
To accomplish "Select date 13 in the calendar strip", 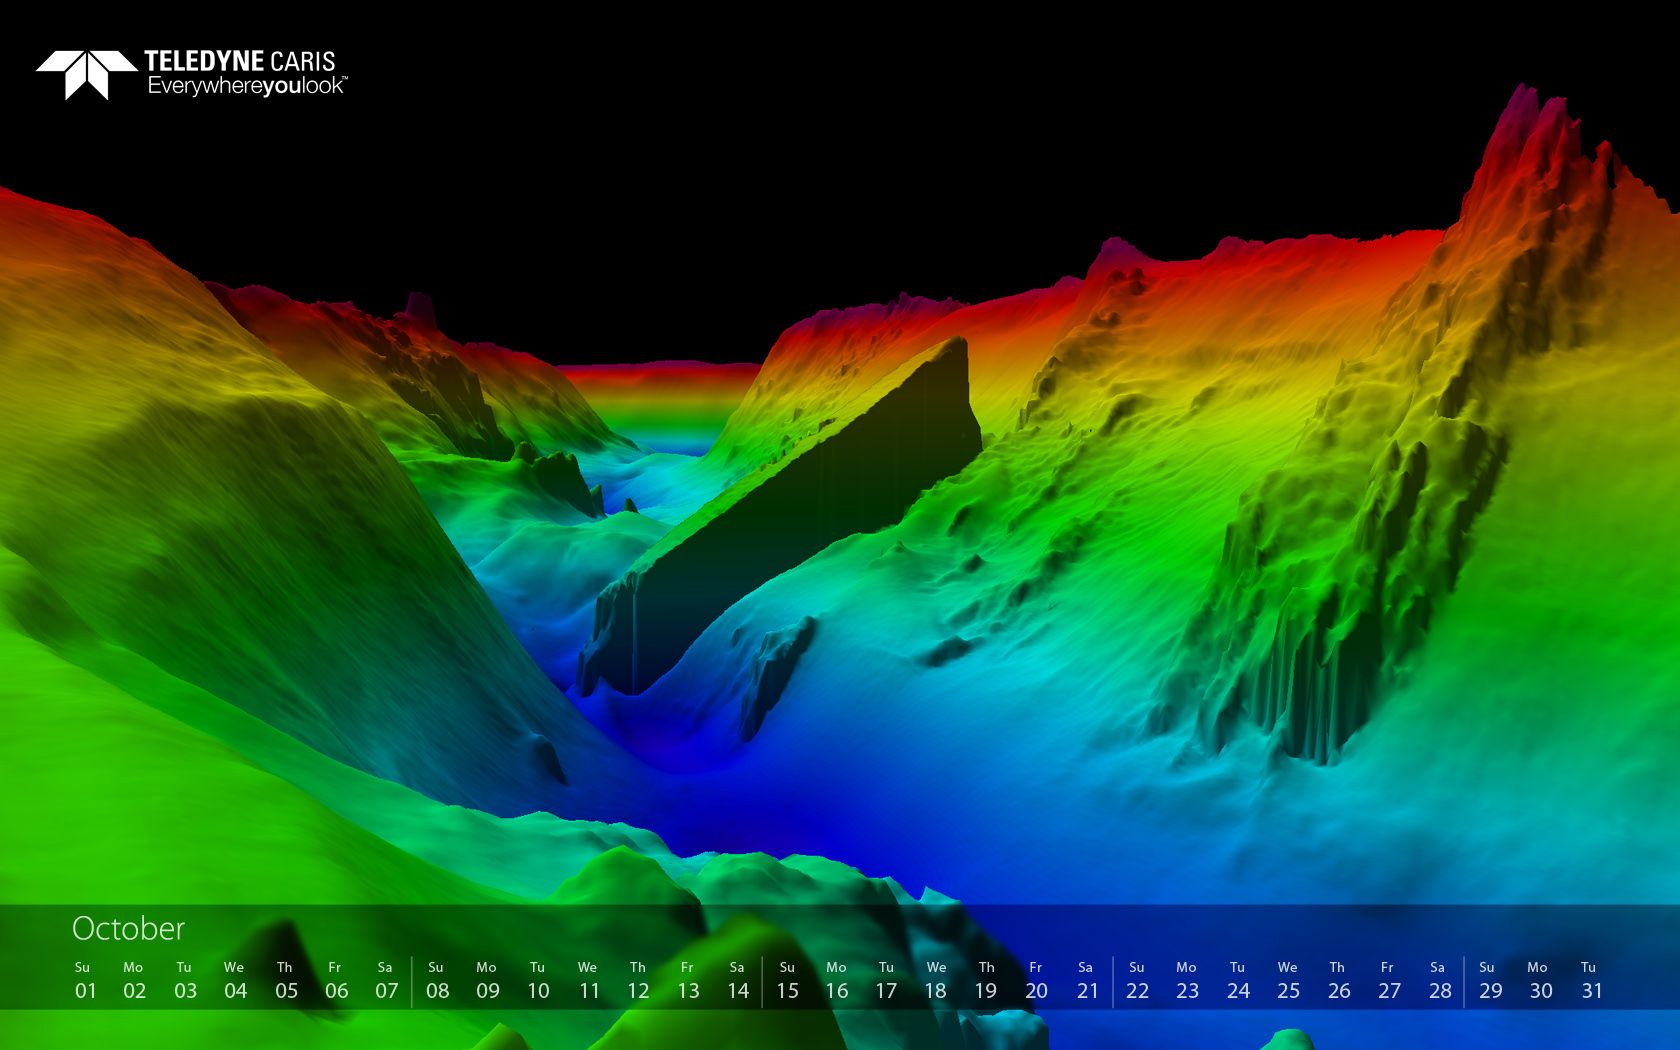I will point(688,991).
